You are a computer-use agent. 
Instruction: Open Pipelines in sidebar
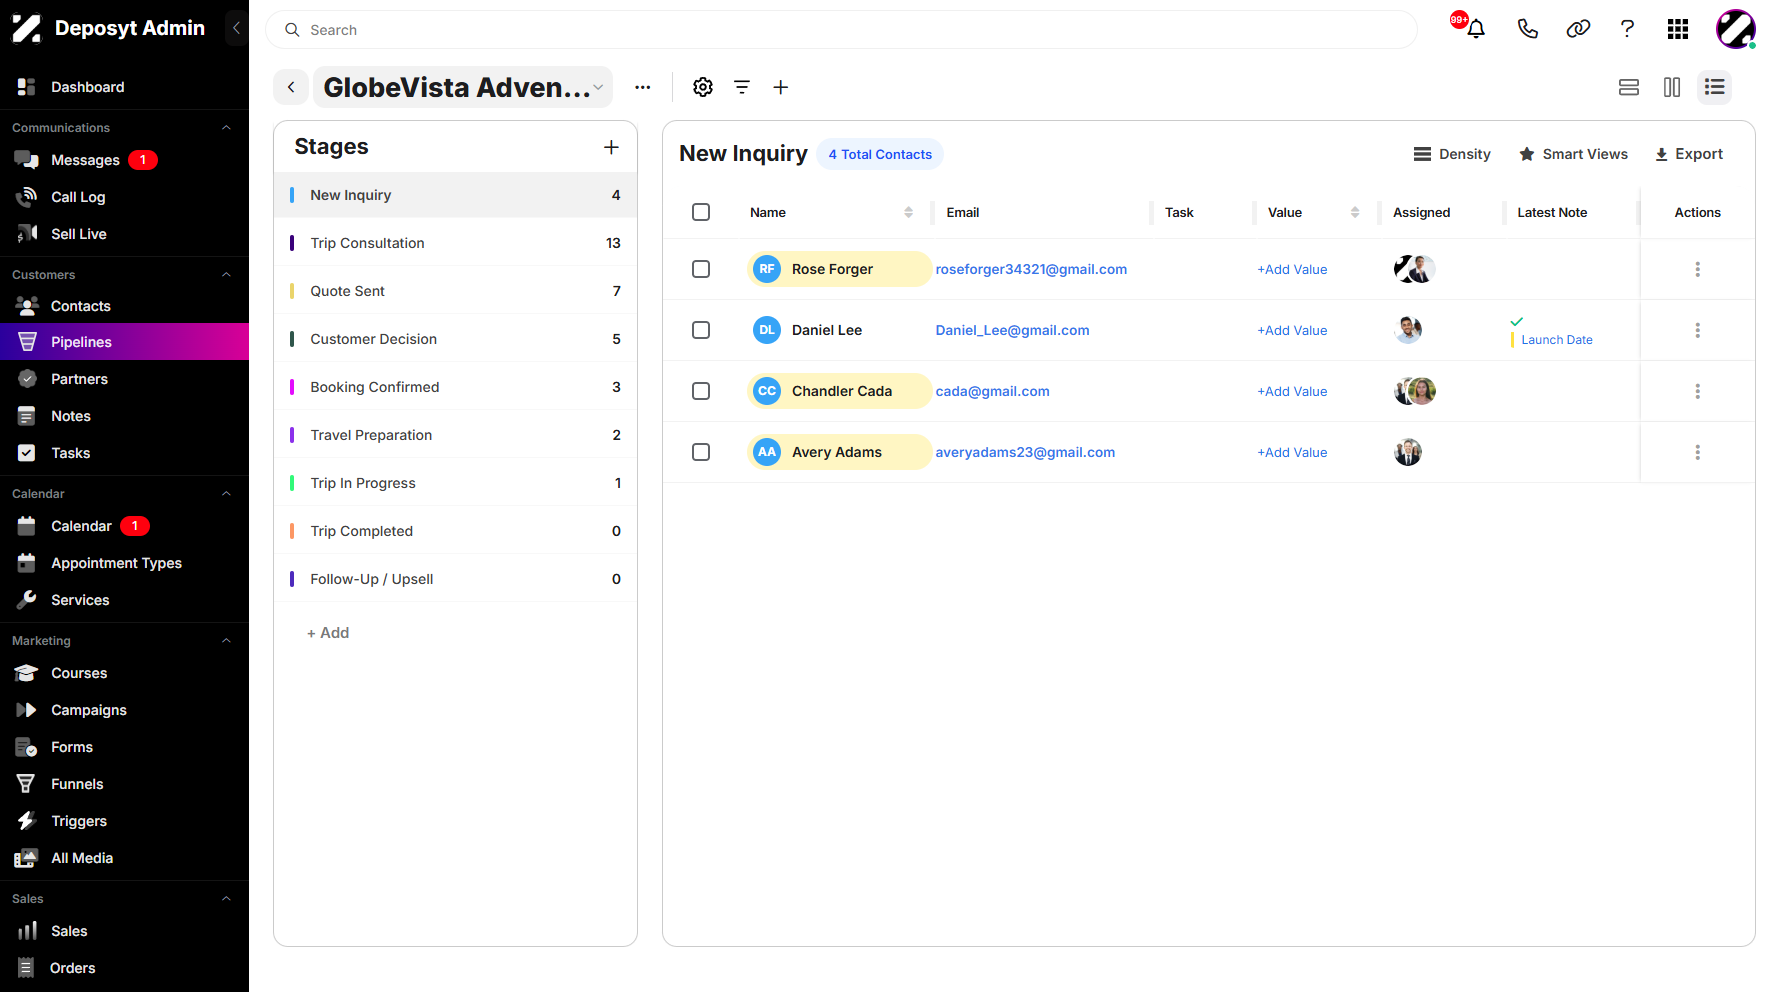click(124, 342)
